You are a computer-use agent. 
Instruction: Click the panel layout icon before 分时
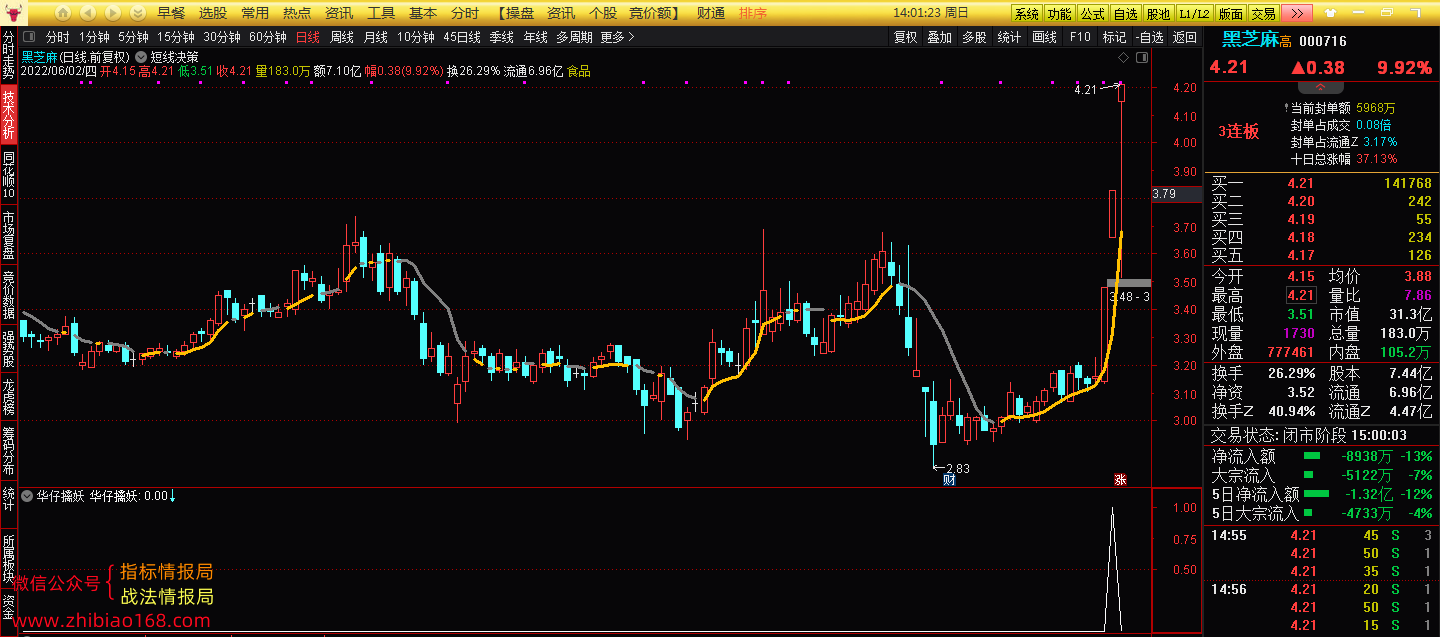(29, 37)
